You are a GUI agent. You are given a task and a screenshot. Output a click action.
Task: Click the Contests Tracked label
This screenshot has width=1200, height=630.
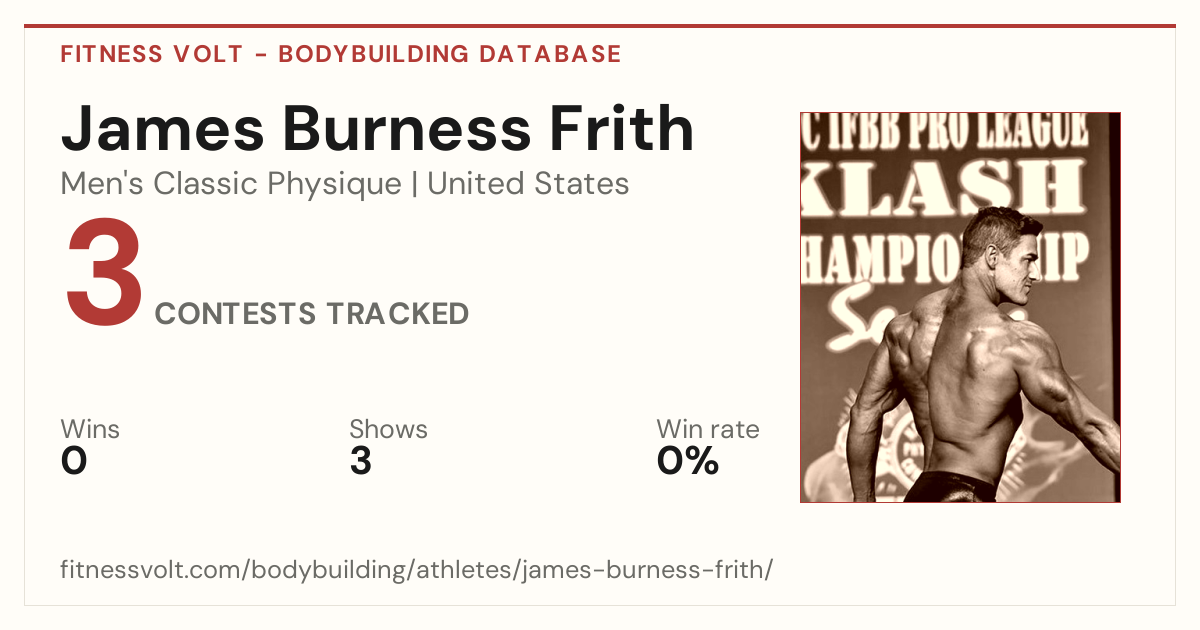[x=312, y=314]
